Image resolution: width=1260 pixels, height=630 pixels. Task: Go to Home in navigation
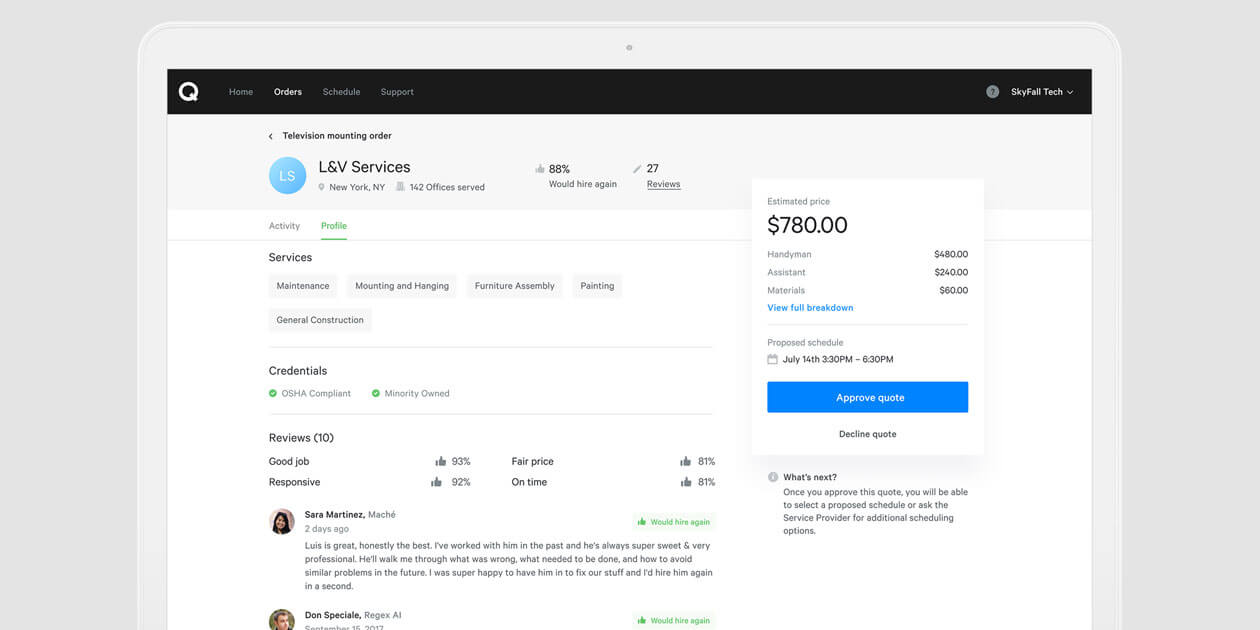[241, 92]
